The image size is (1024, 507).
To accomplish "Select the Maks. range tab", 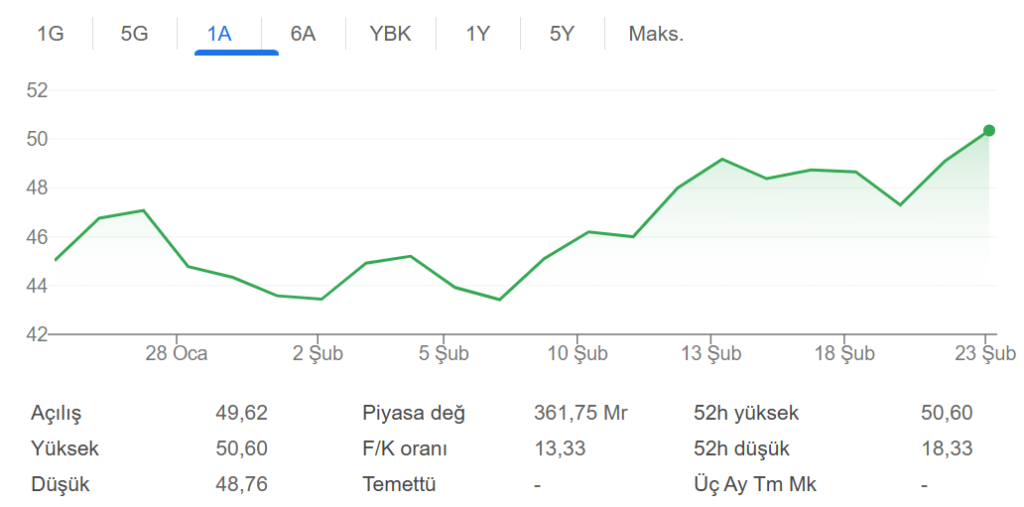I will [656, 33].
